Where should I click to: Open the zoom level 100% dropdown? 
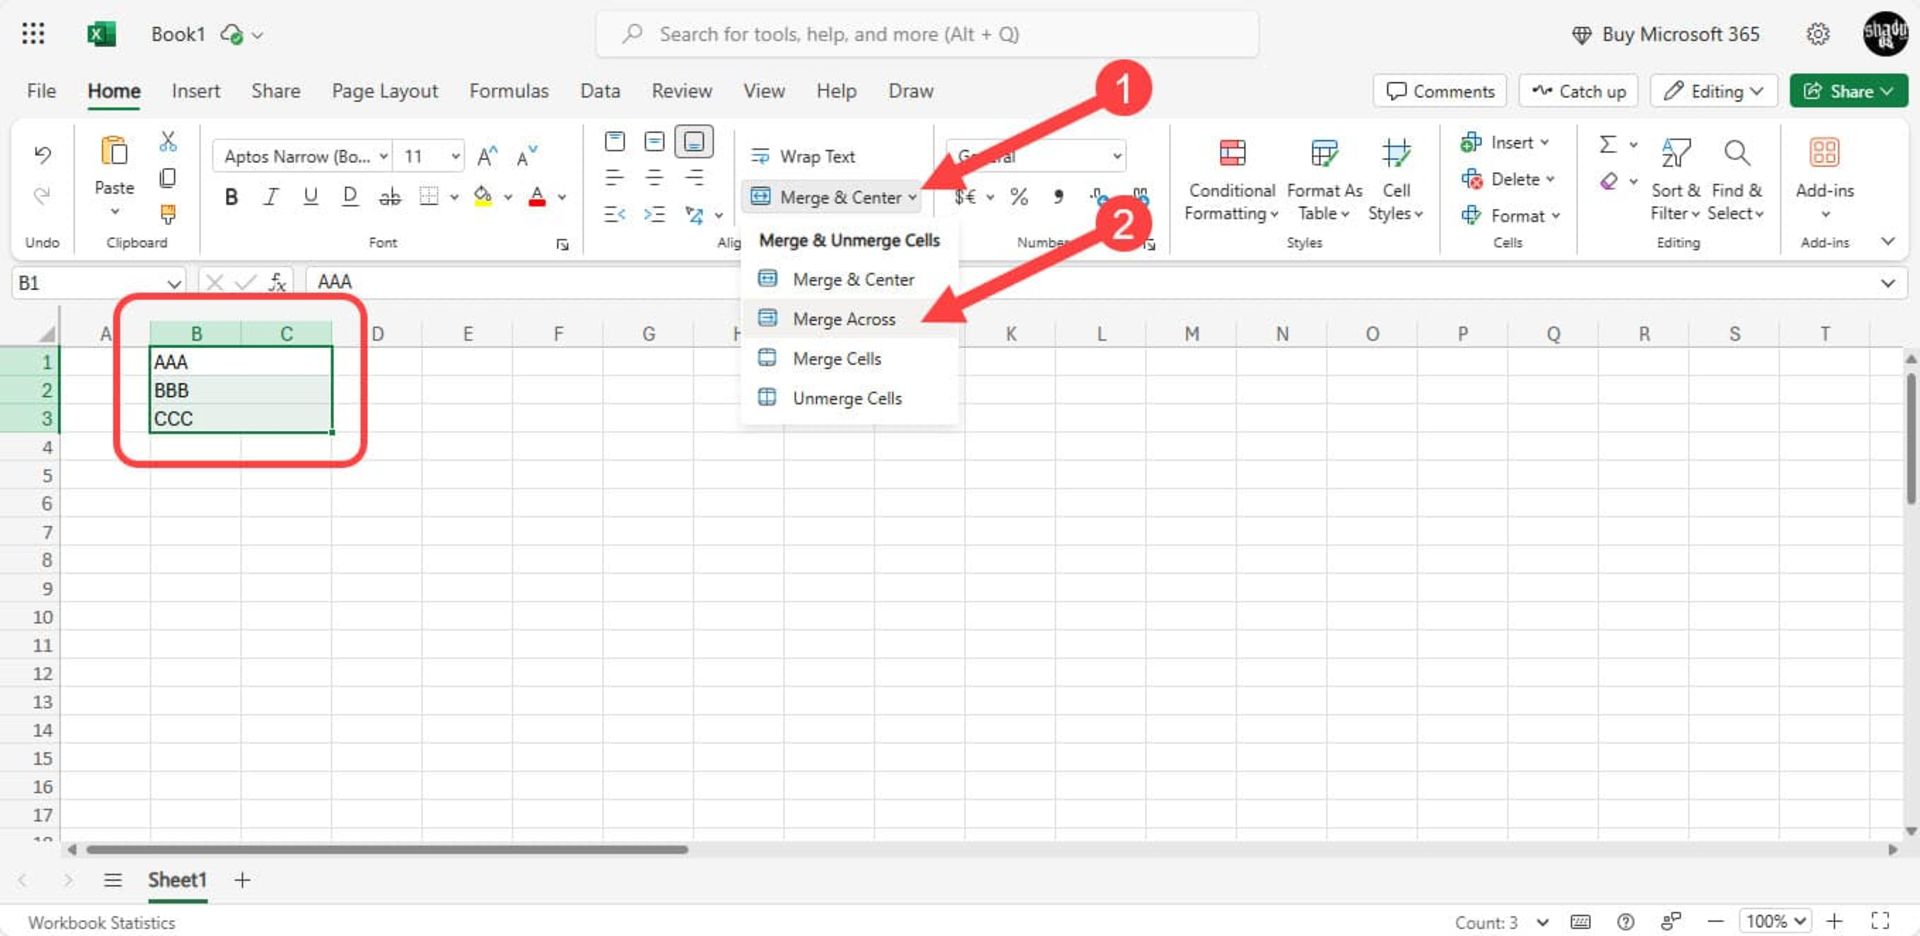pyautogui.click(x=1776, y=921)
